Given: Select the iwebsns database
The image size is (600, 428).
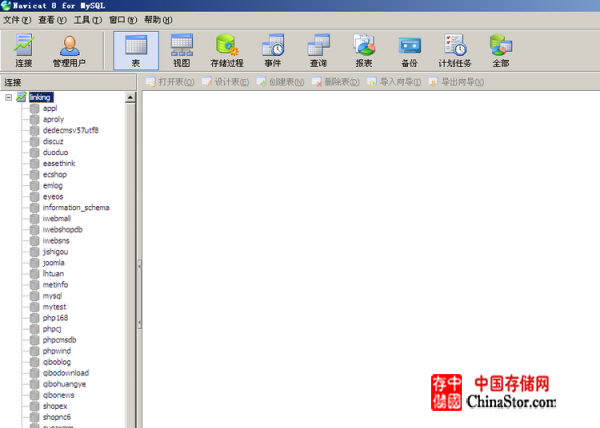Looking at the screenshot, I should [56, 241].
